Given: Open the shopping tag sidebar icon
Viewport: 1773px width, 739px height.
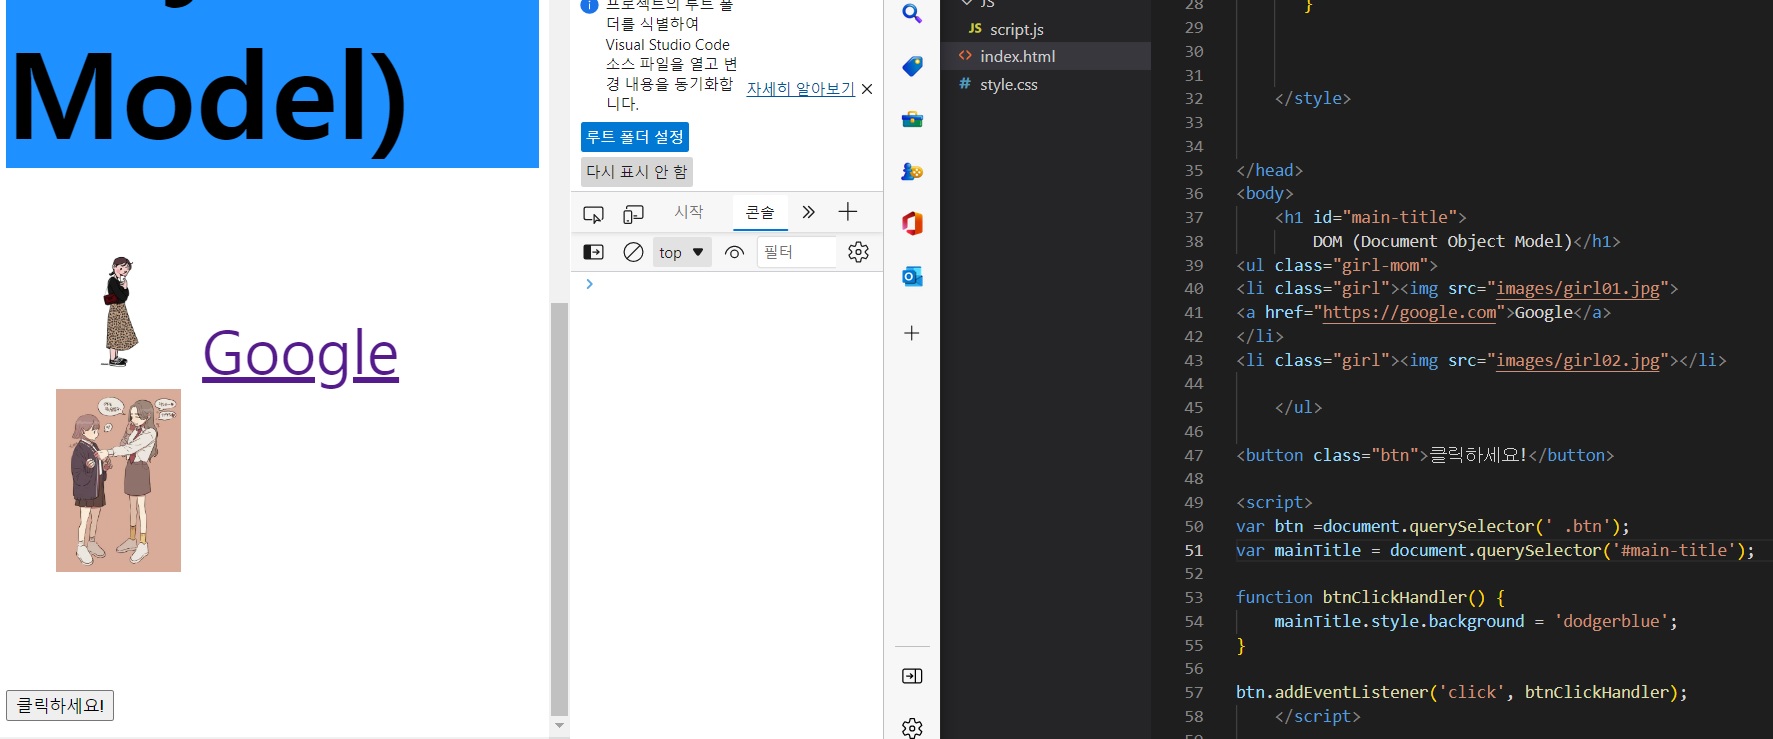Looking at the screenshot, I should coord(912,66).
